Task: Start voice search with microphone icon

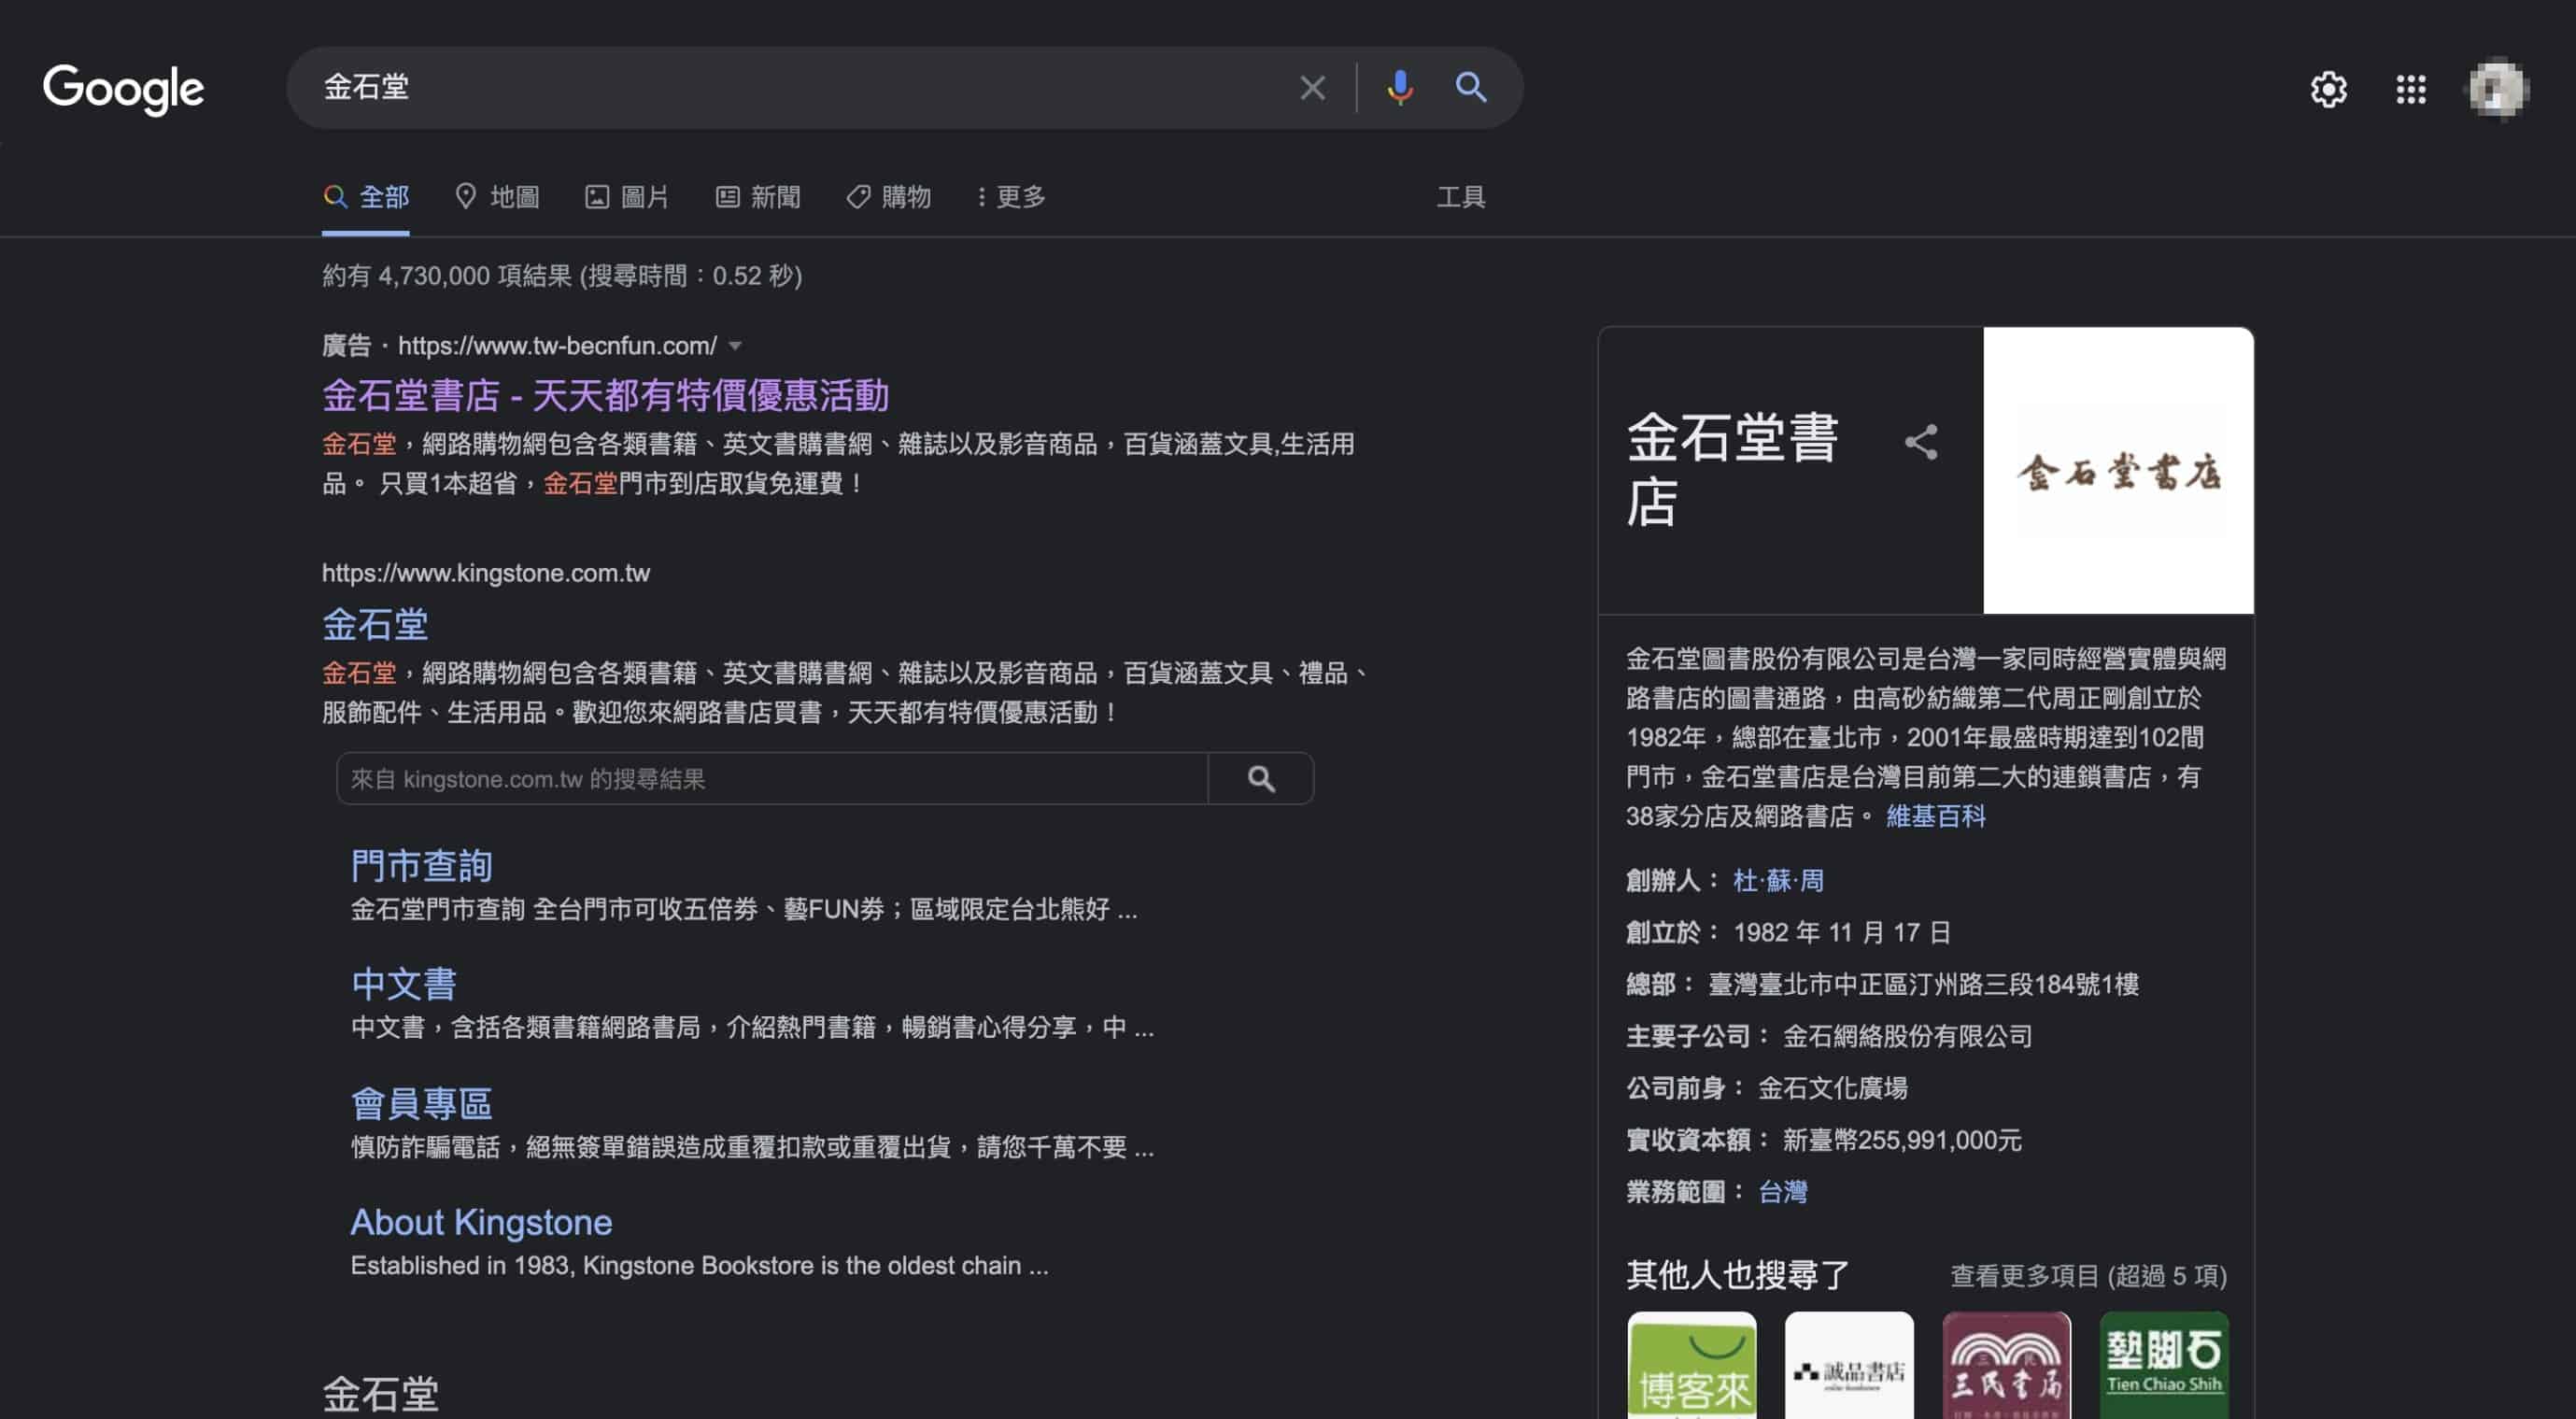Action: click(x=1400, y=88)
